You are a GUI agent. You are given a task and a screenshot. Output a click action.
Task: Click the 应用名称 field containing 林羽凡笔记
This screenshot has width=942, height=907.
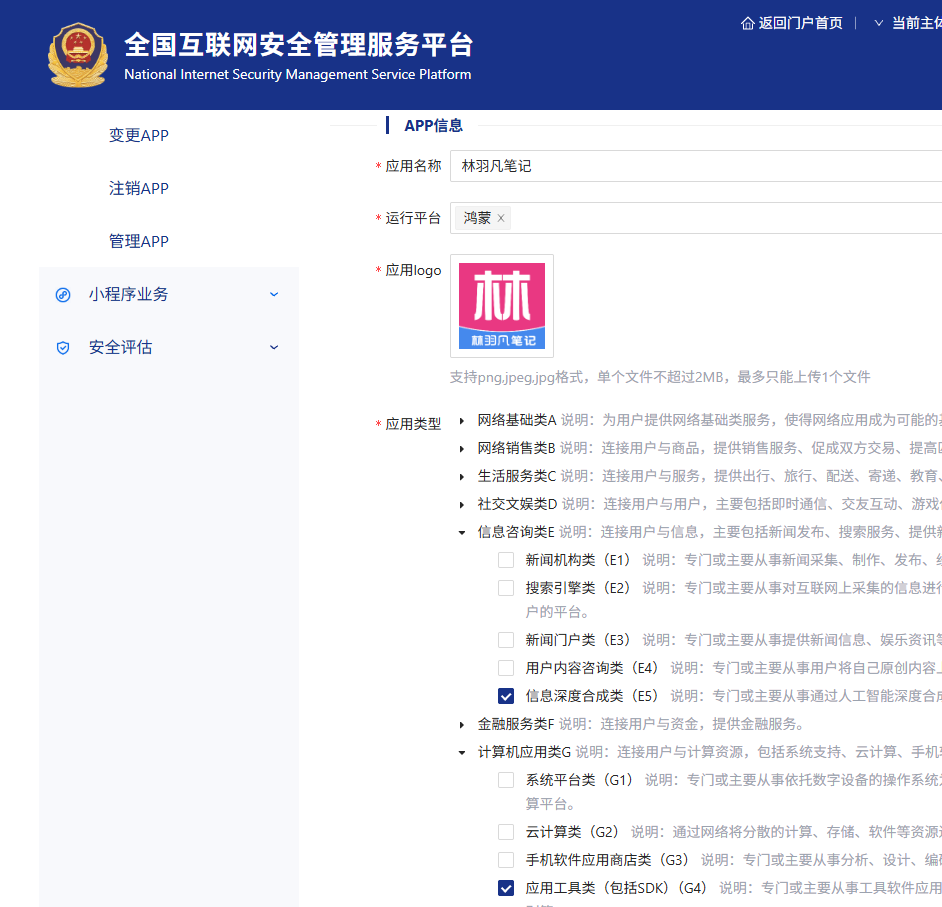696,166
